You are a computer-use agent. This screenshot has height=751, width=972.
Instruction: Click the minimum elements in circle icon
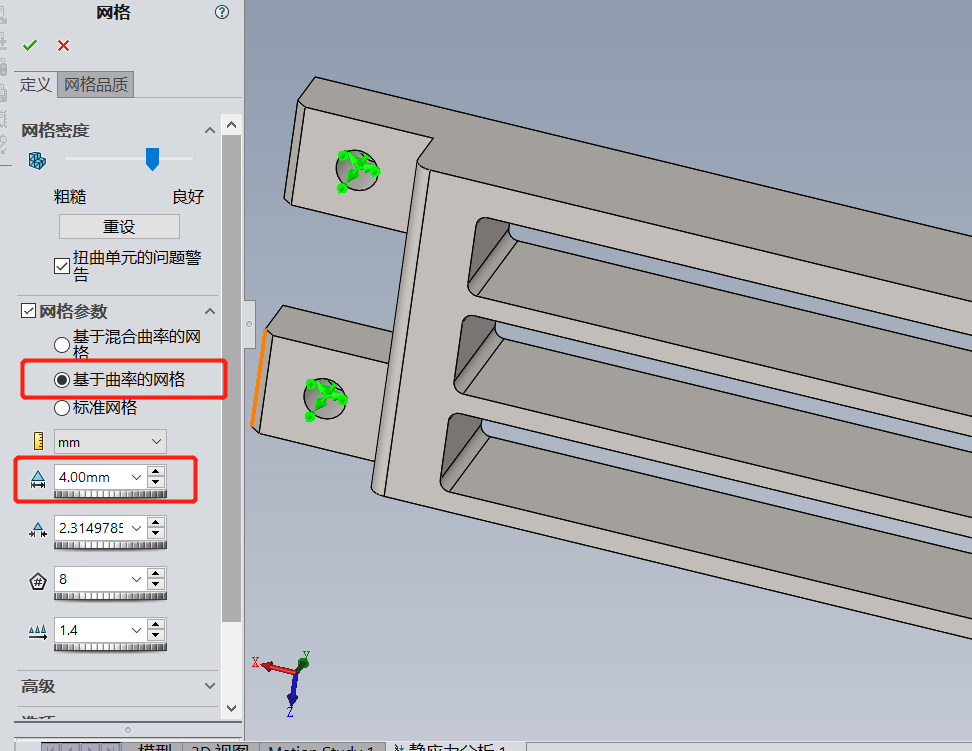tap(38, 581)
